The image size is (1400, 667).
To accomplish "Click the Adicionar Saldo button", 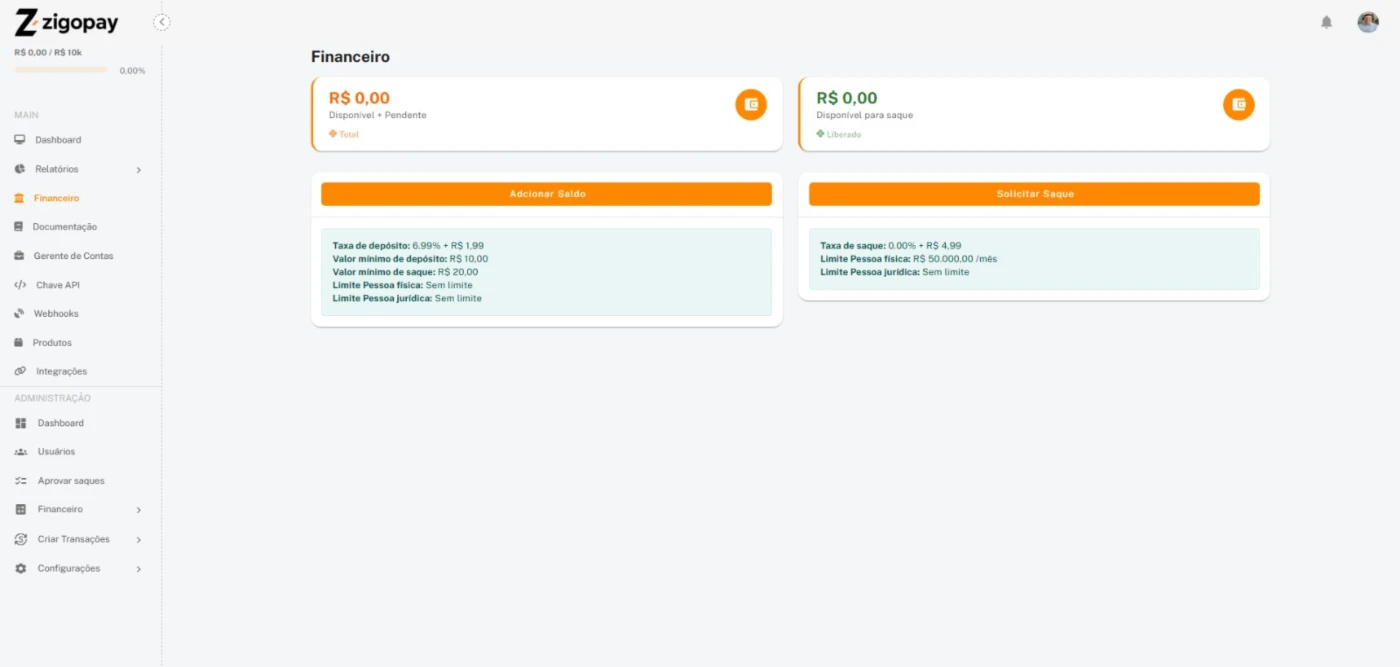I will click(x=546, y=194).
